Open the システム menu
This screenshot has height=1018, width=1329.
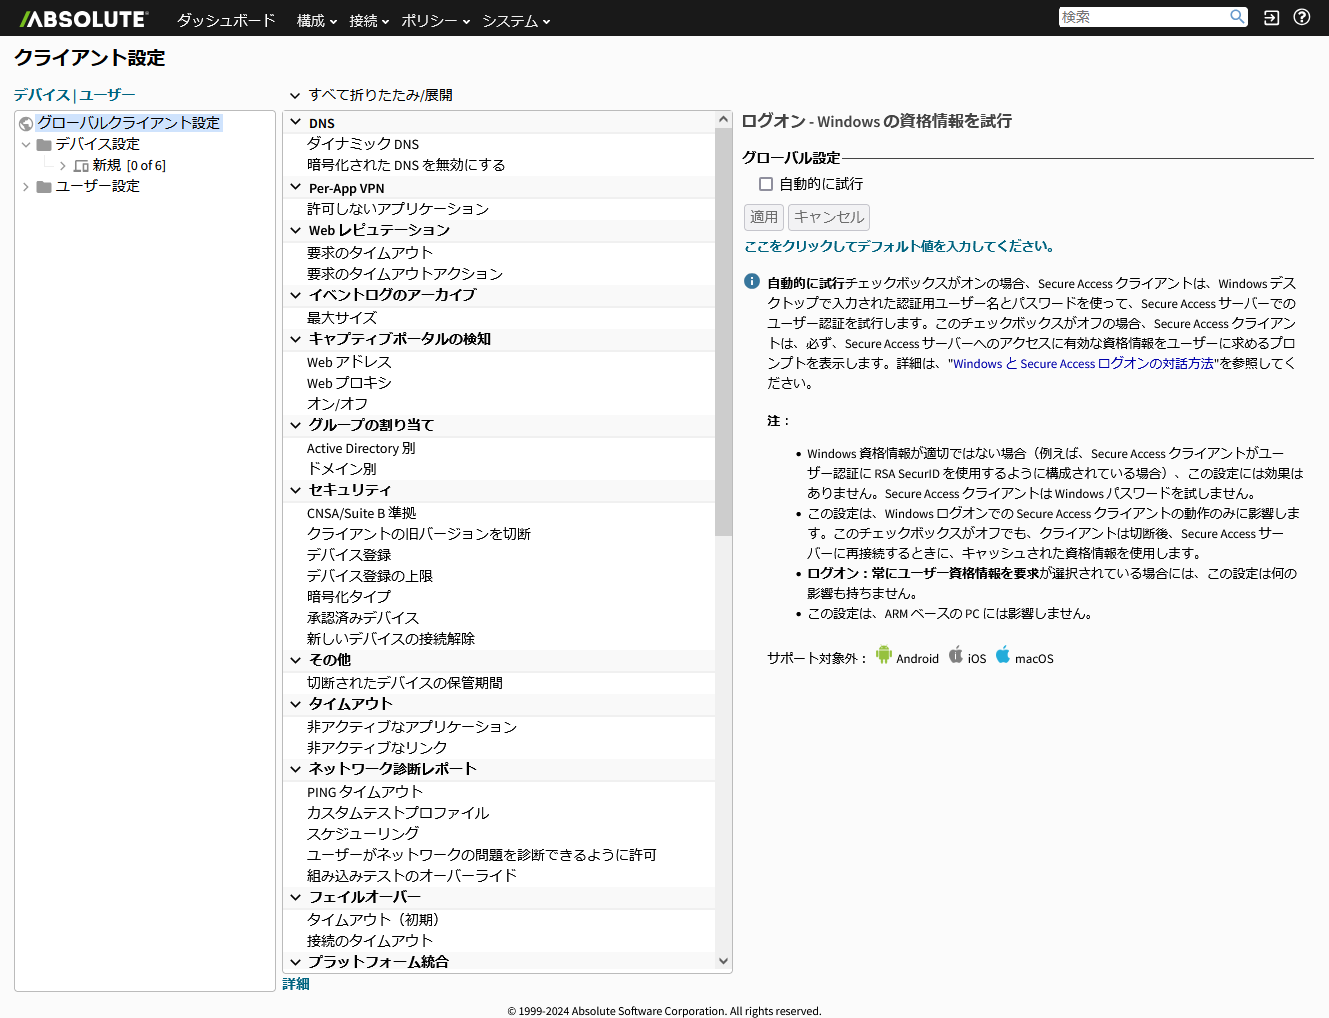516,20
